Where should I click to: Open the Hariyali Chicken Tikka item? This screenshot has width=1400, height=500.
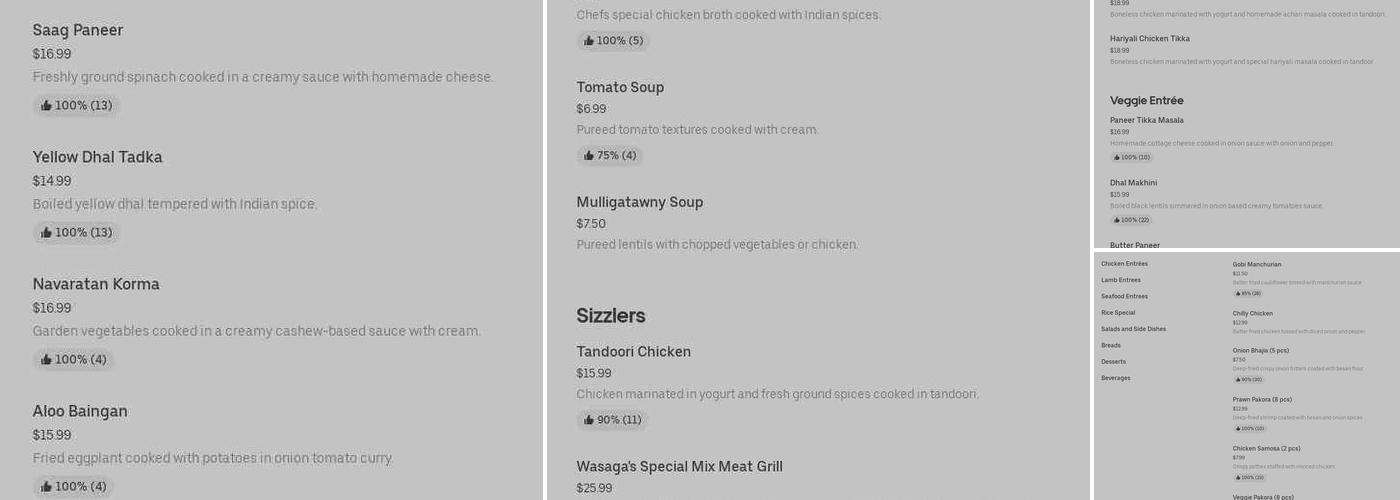click(1150, 39)
